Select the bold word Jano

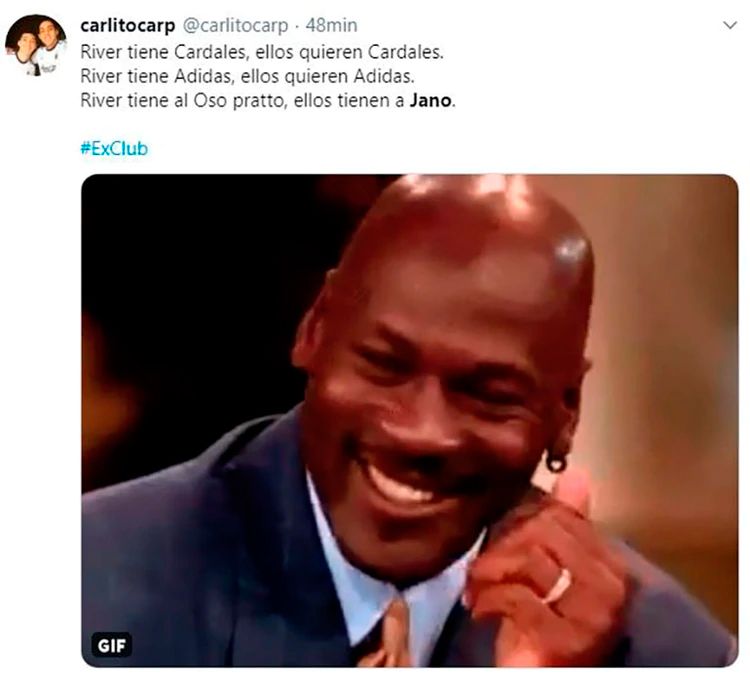coord(430,100)
